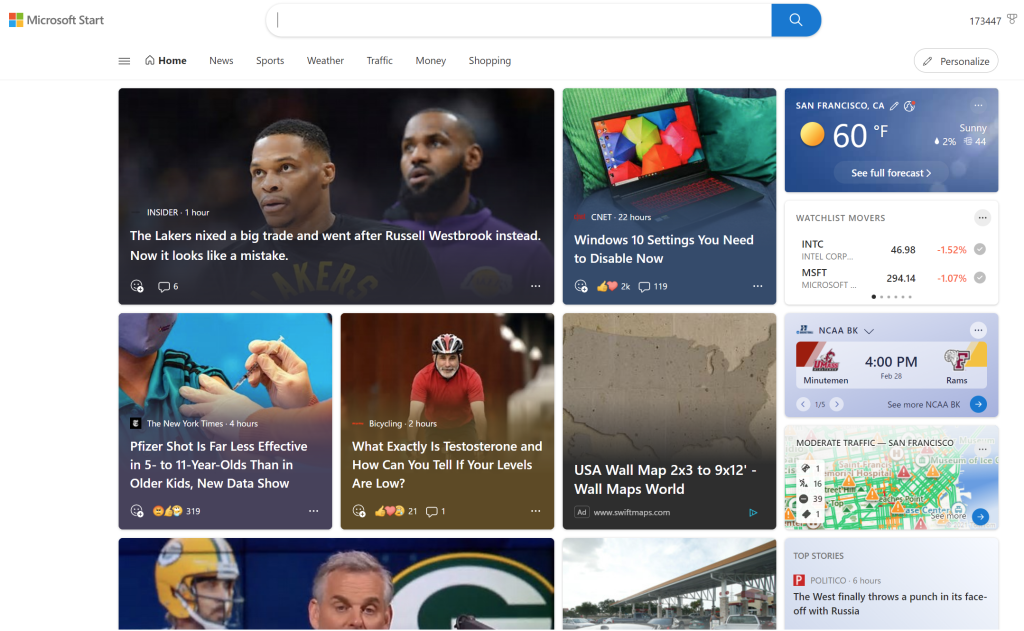Open comments on the Testosterone article
The width and height of the screenshot is (1024, 631).
click(x=435, y=511)
